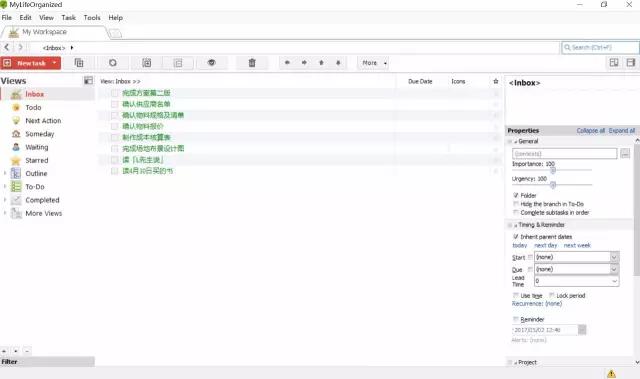This screenshot has height=379, width=640.
Task: Open the File menu
Action: pos(7,18)
